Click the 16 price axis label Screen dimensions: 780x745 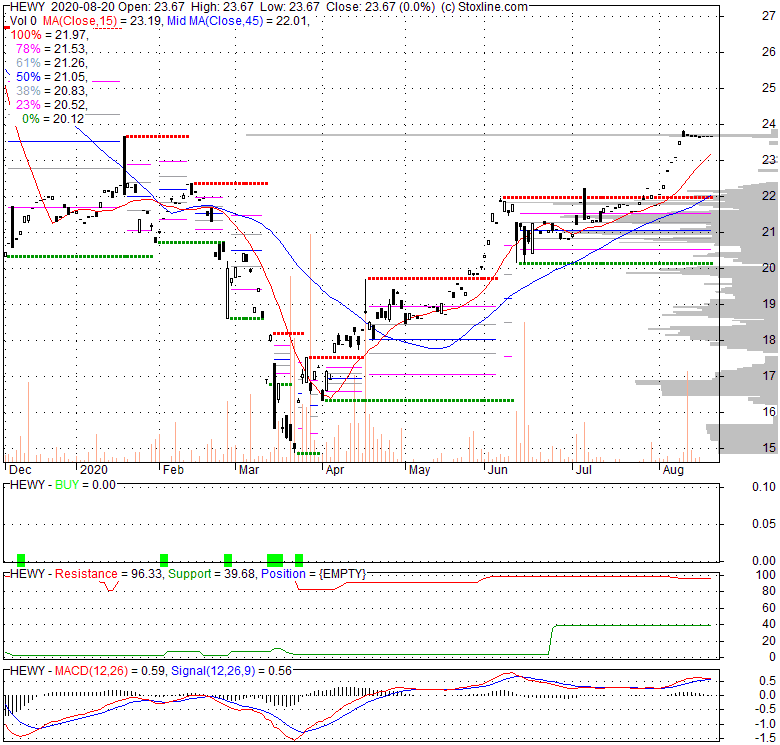click(x=769, y=412)
